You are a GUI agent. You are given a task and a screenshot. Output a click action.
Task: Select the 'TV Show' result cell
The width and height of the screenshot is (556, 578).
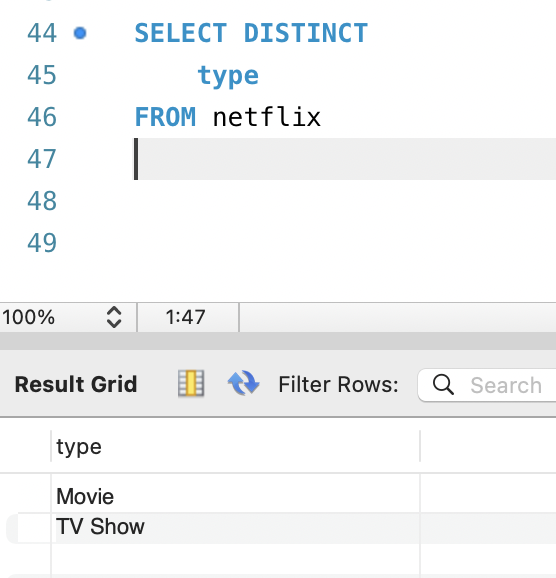click(x=235, y=526)
